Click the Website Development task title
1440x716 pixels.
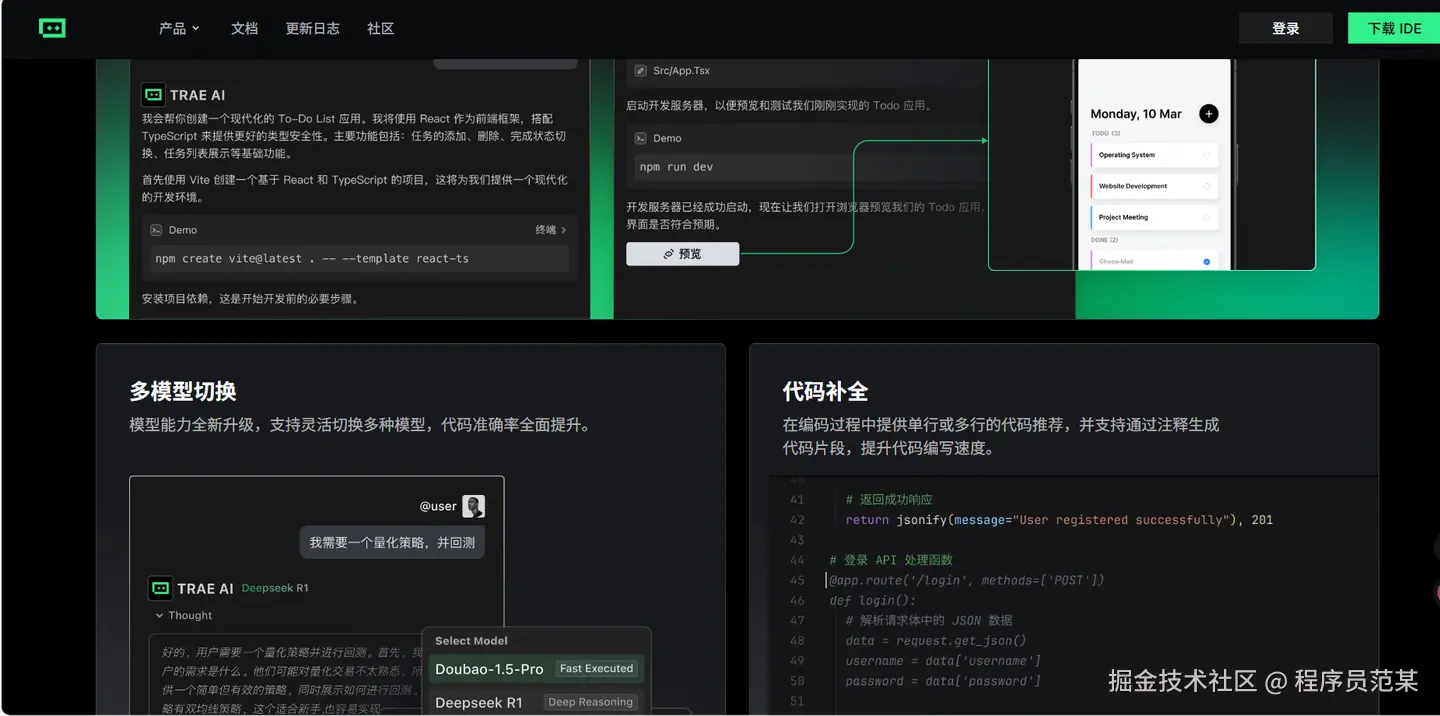(x=1133, y=186)
